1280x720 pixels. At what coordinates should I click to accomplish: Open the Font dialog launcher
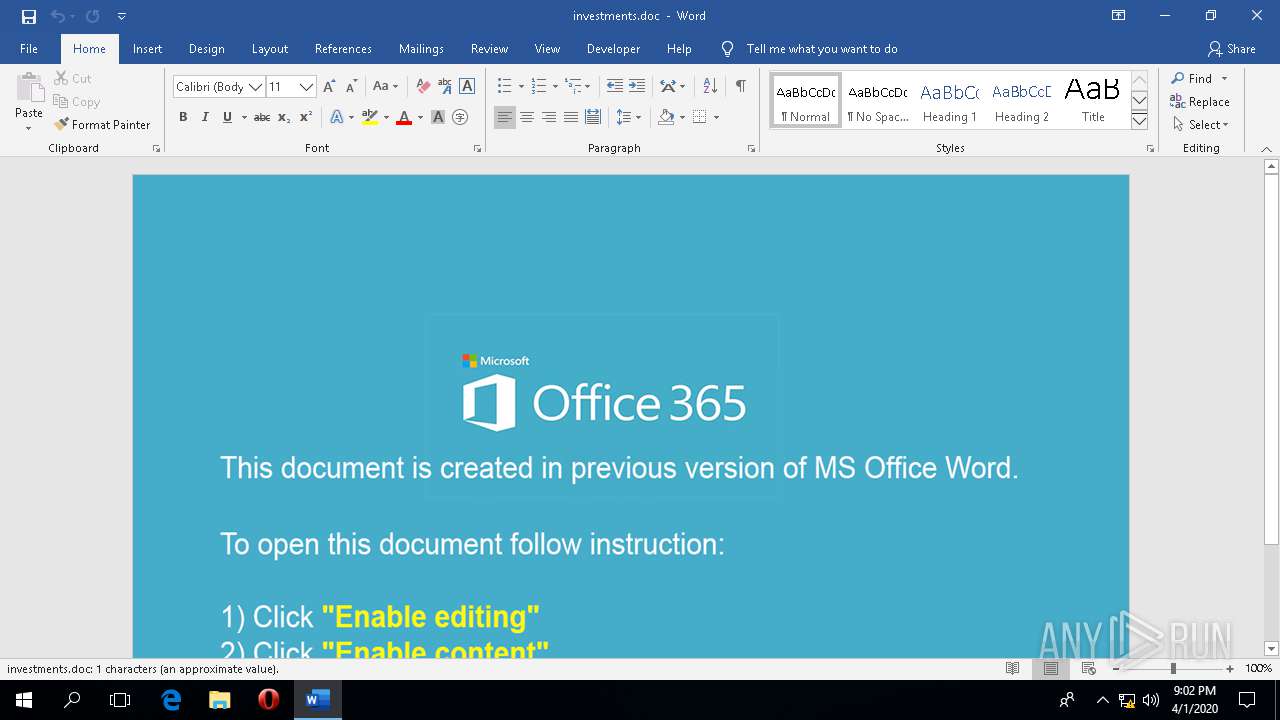[477, 149]
